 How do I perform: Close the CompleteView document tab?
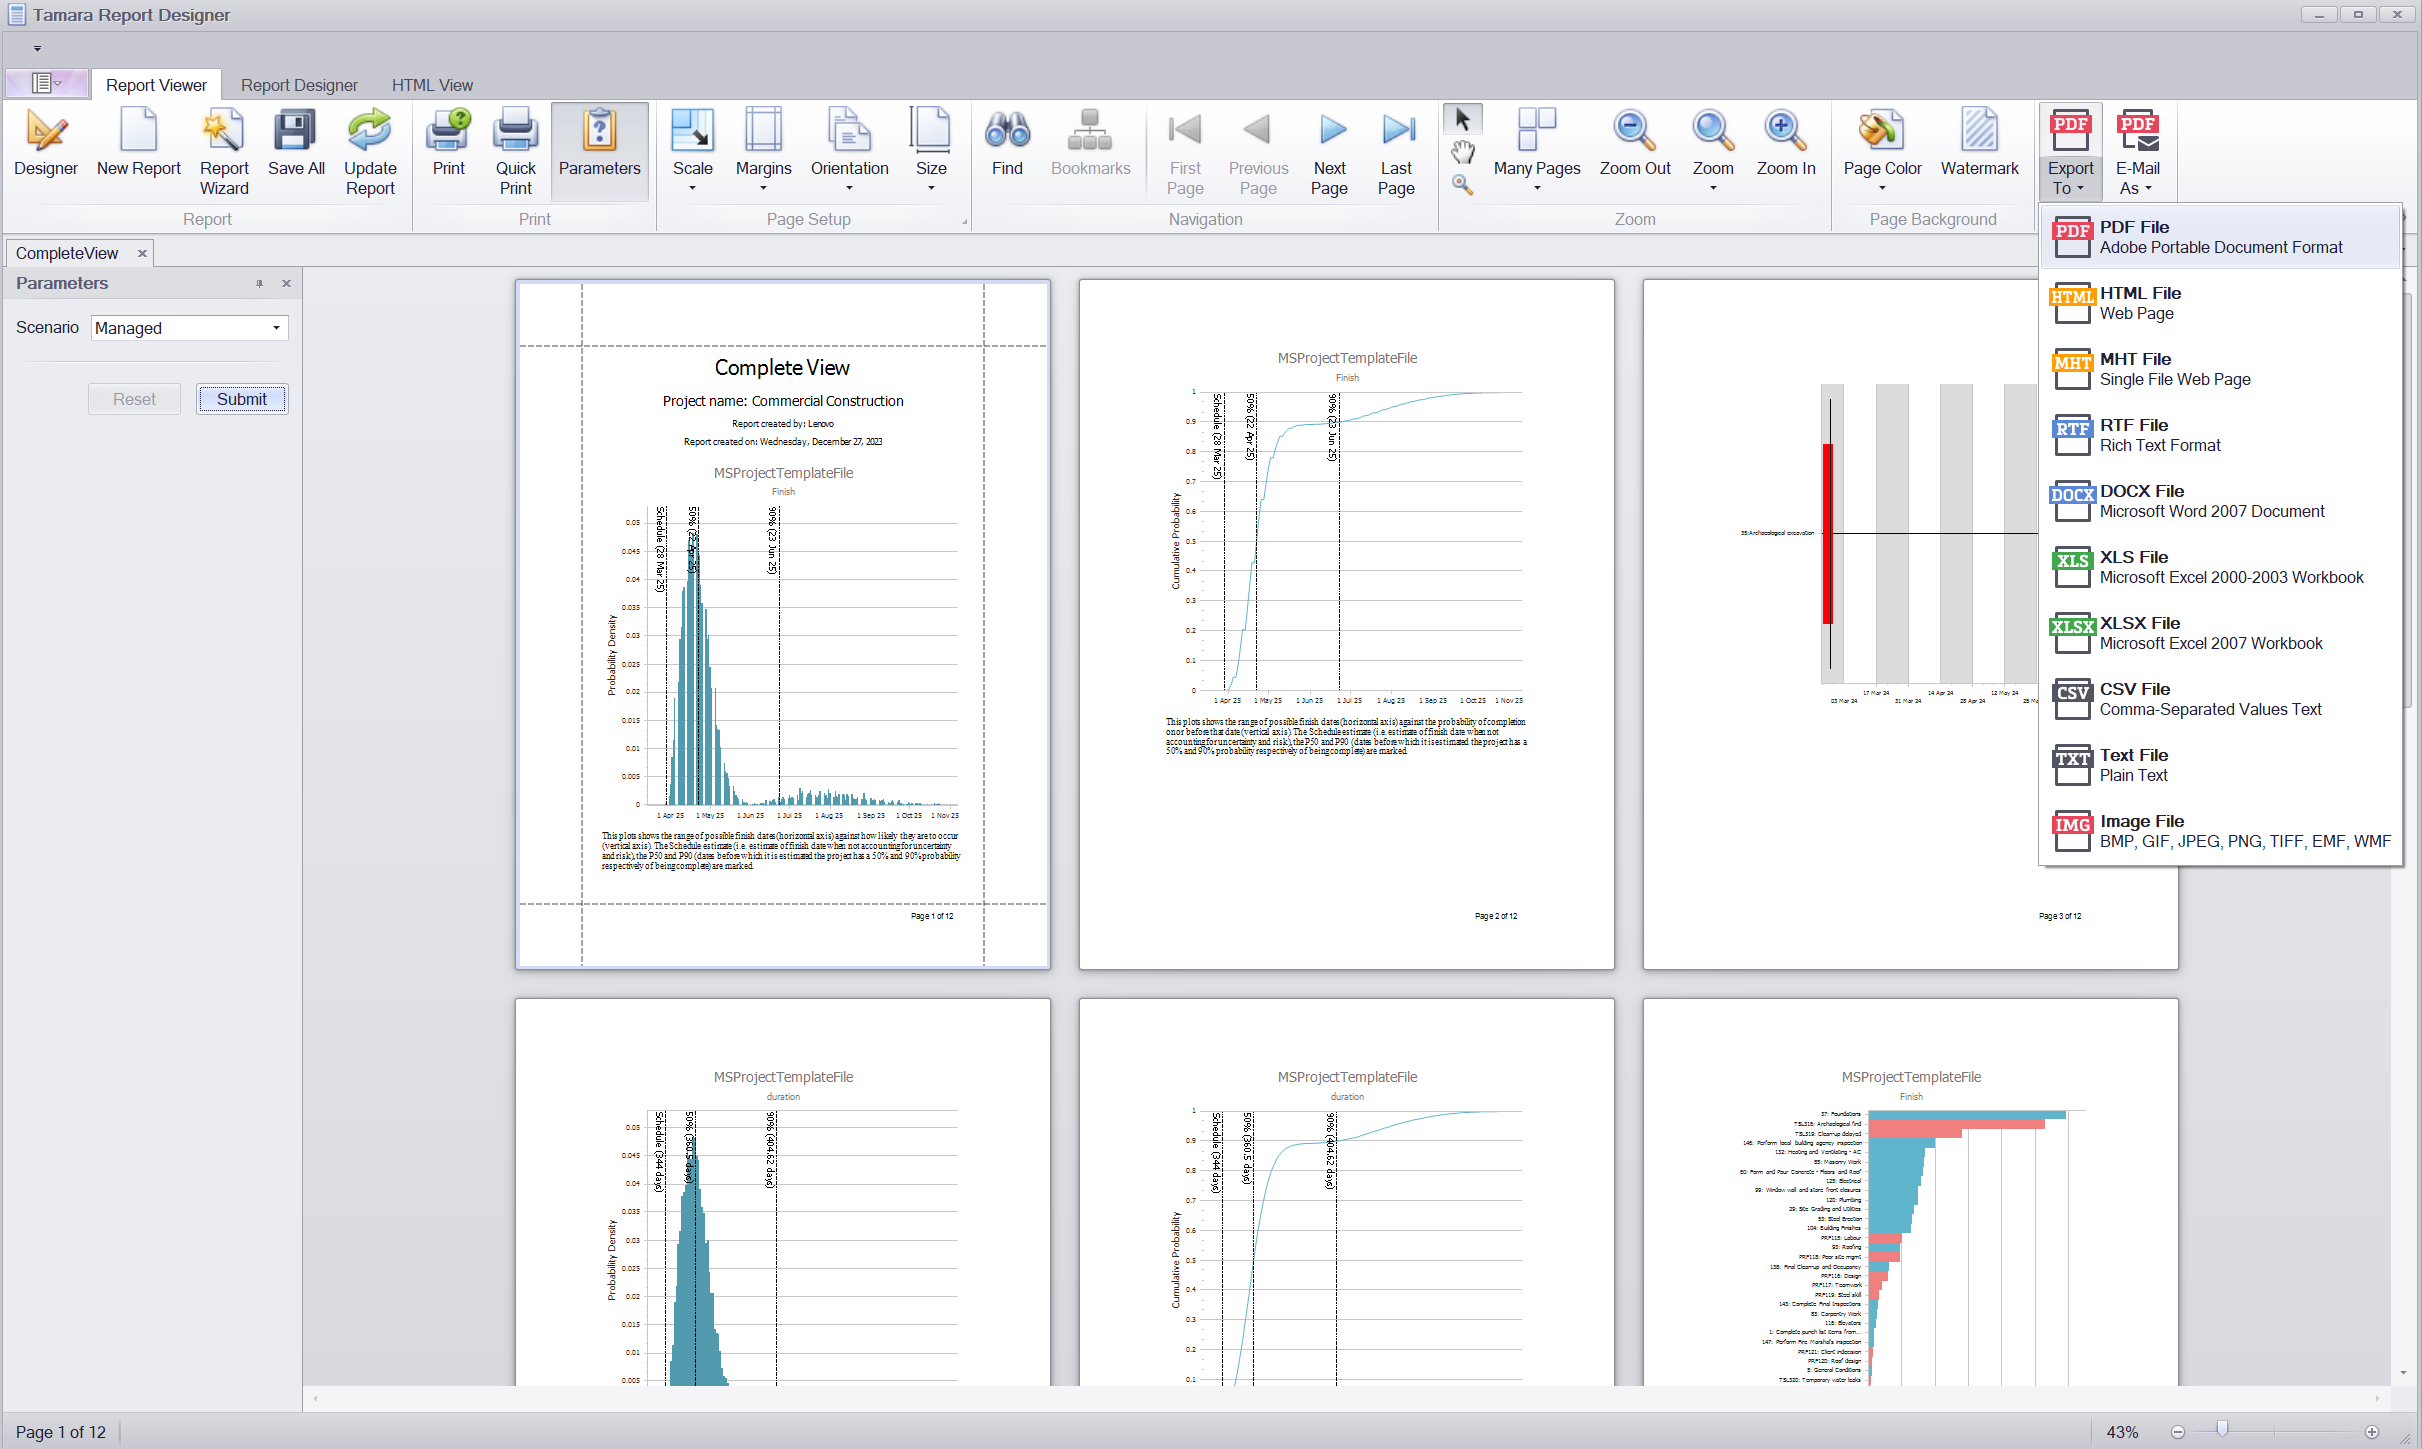141,252
